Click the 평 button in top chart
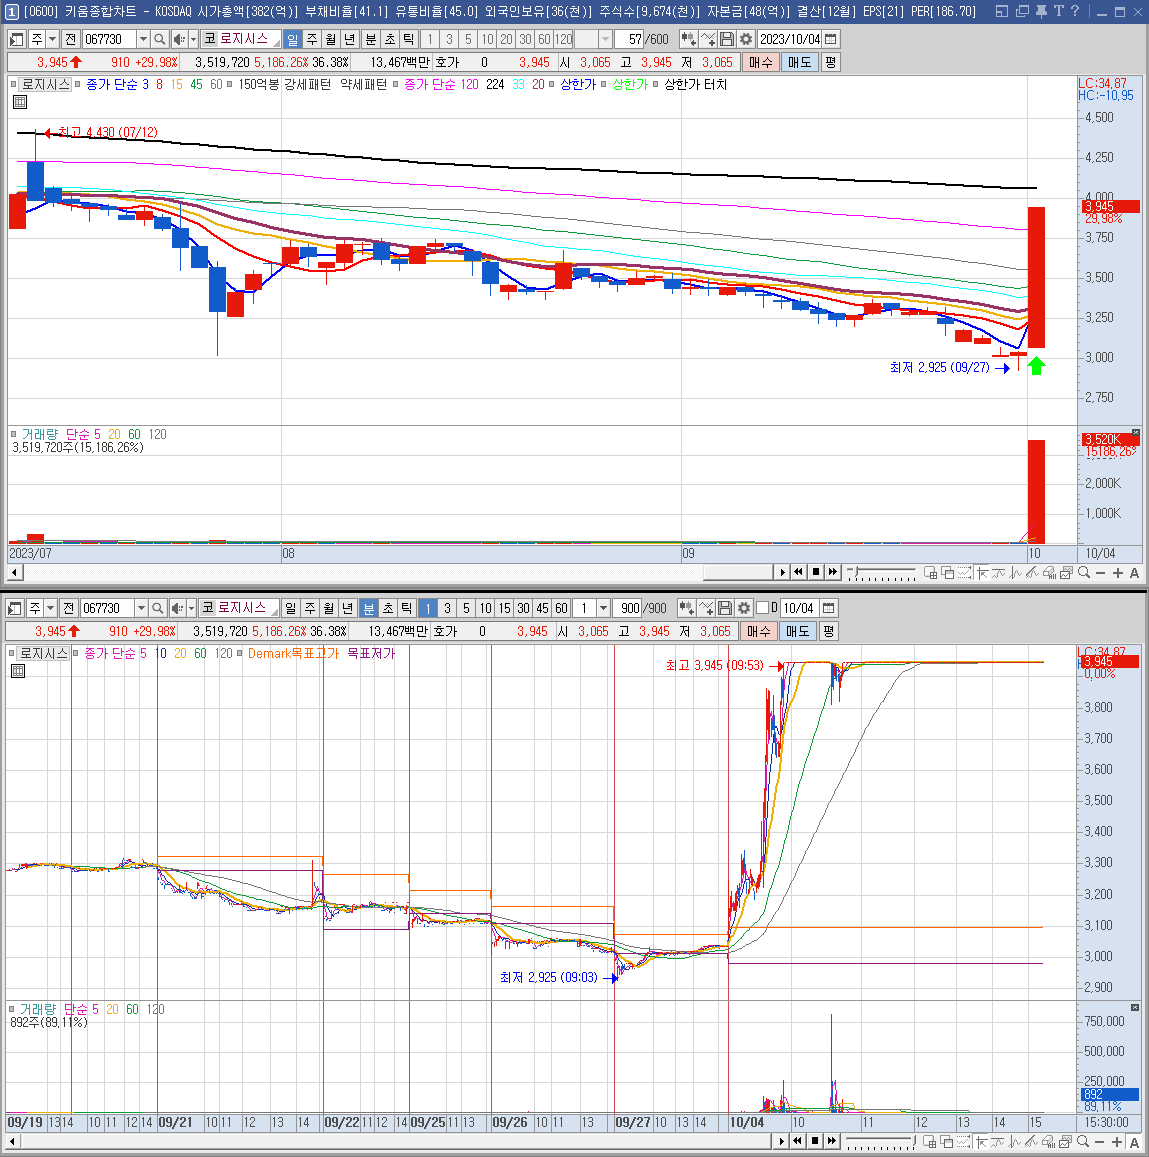This screenshot has width=1149, height=1157. tap(830, 63)
